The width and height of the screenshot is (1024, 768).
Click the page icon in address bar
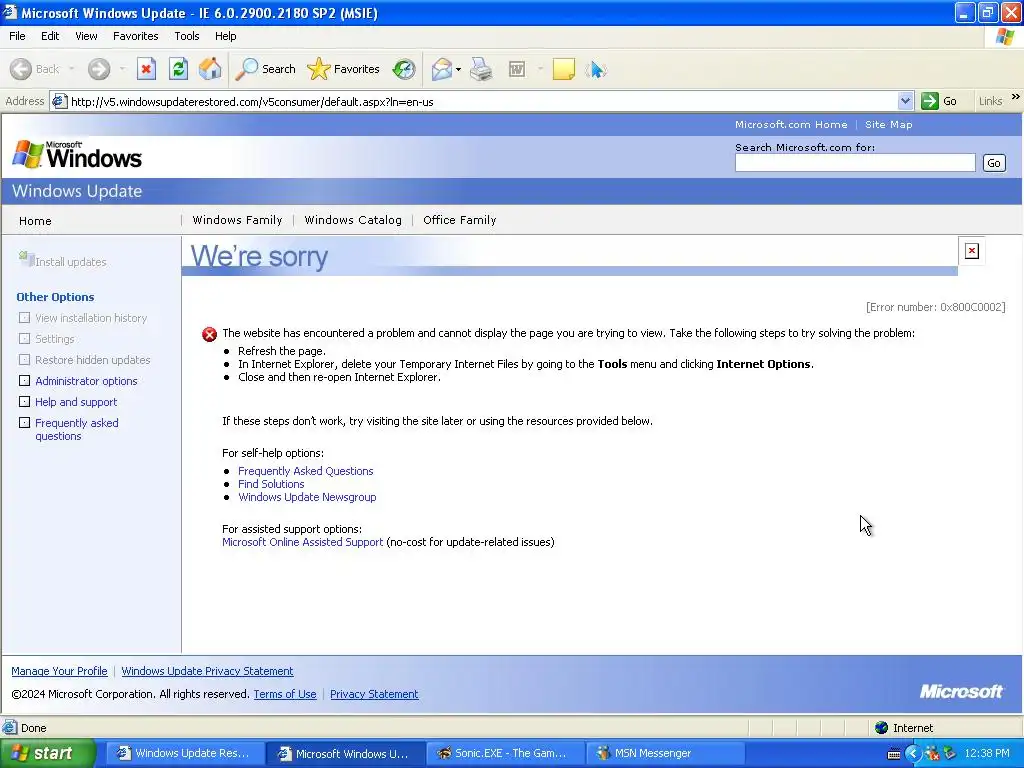(59, 101)
